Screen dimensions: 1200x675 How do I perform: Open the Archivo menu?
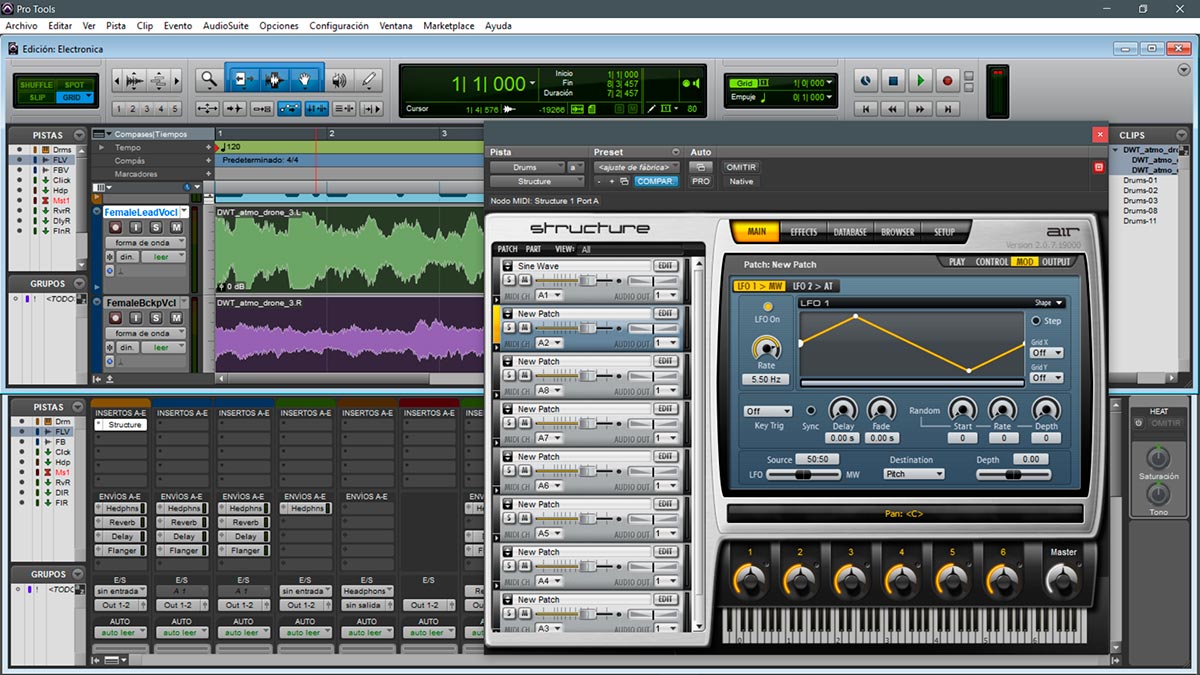(21, 26)
